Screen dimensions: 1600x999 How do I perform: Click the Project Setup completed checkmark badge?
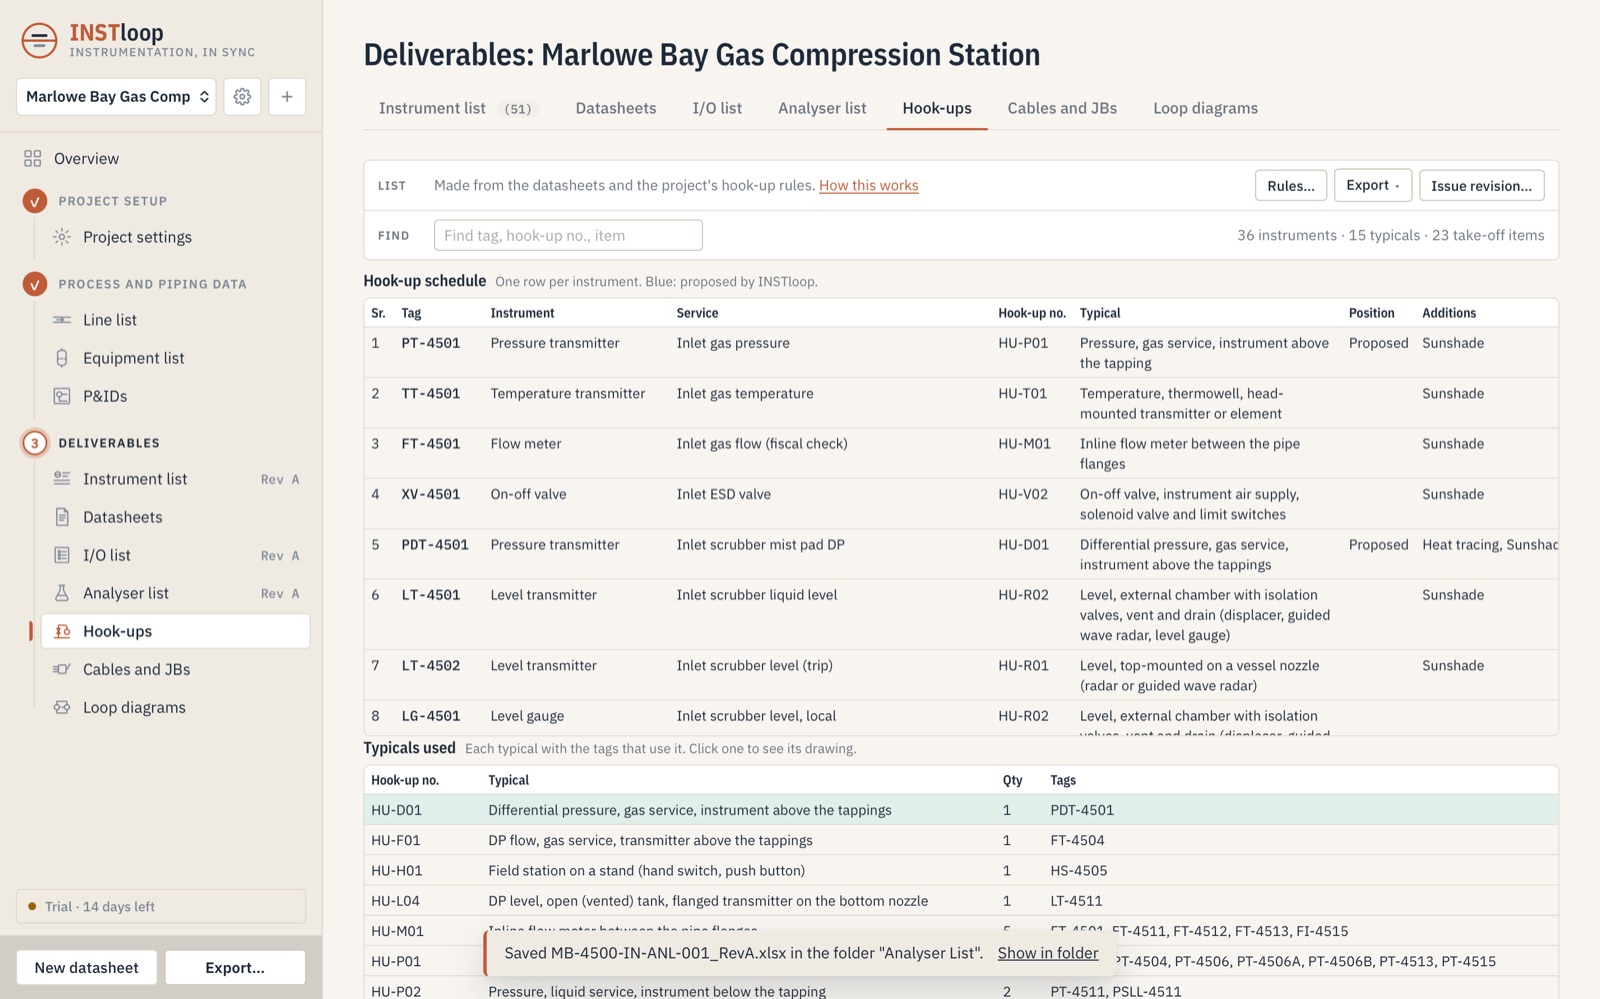click(x=35, y=201)
